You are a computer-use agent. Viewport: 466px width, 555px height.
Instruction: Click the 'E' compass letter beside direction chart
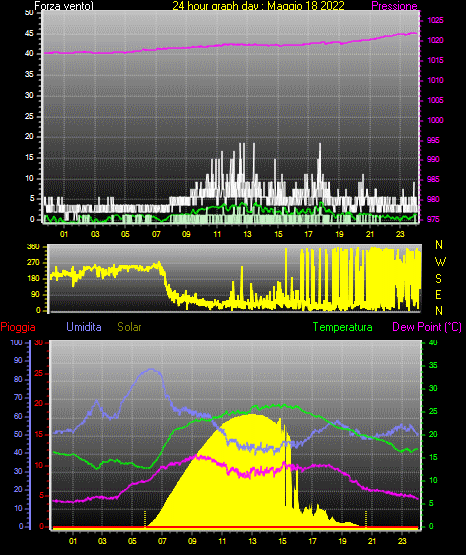pyautogui.click(x=438, y=295)
